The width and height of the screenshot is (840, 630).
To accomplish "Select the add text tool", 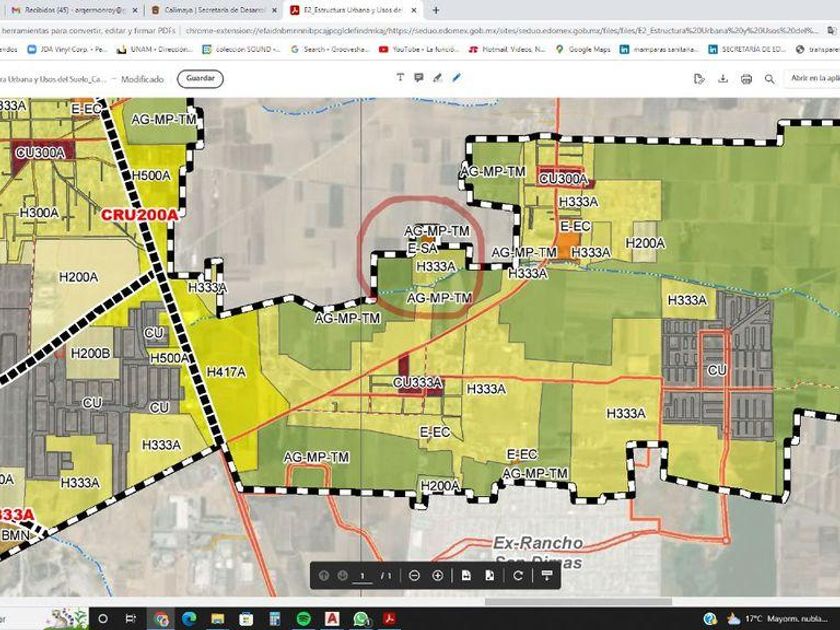I will 400,78.
